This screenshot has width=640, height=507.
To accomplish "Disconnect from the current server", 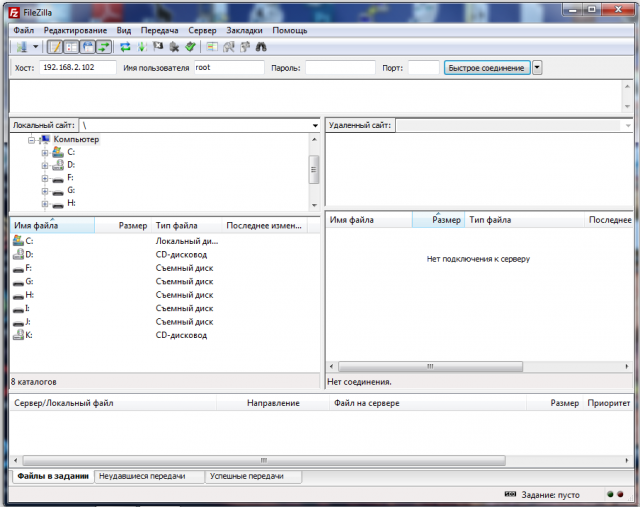I will pyautogui.click(x=174, y=47).
